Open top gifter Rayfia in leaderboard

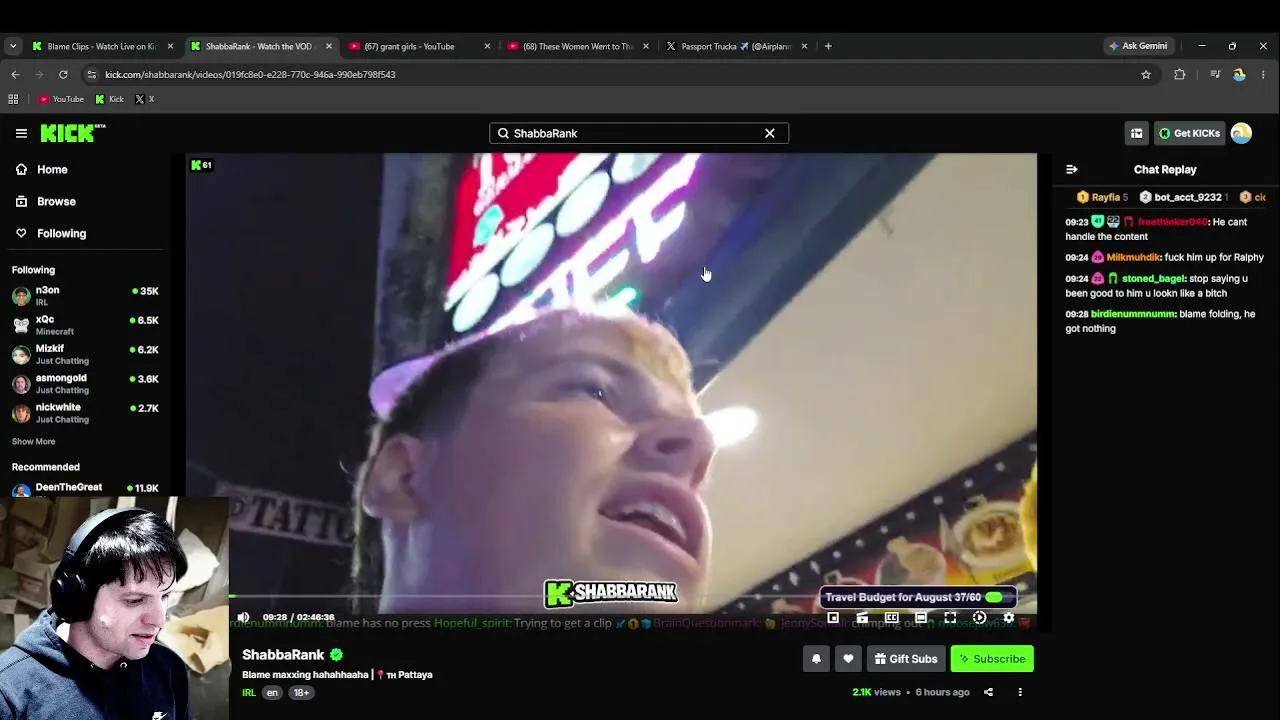coord(1102,198)
